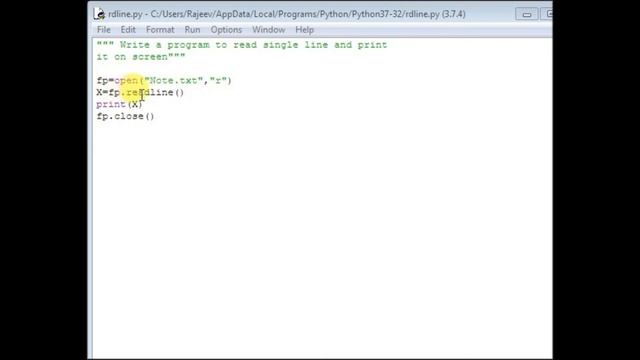The image size is (640, 360).
Task: Click the "Note.txt" string in code
Action: click(173, 80)
